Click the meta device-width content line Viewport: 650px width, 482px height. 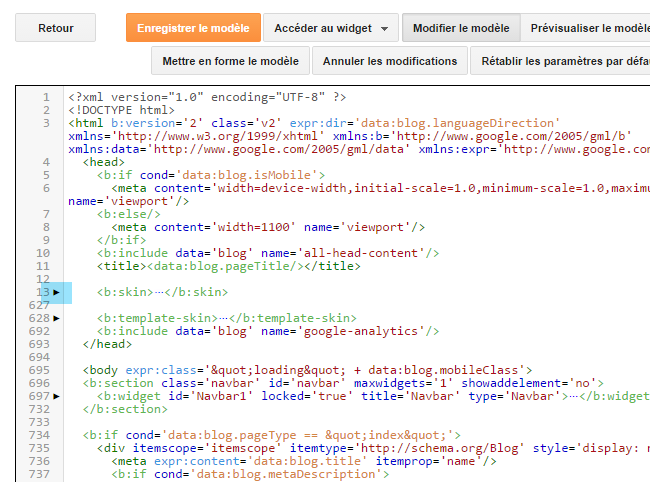click(381, 189)
